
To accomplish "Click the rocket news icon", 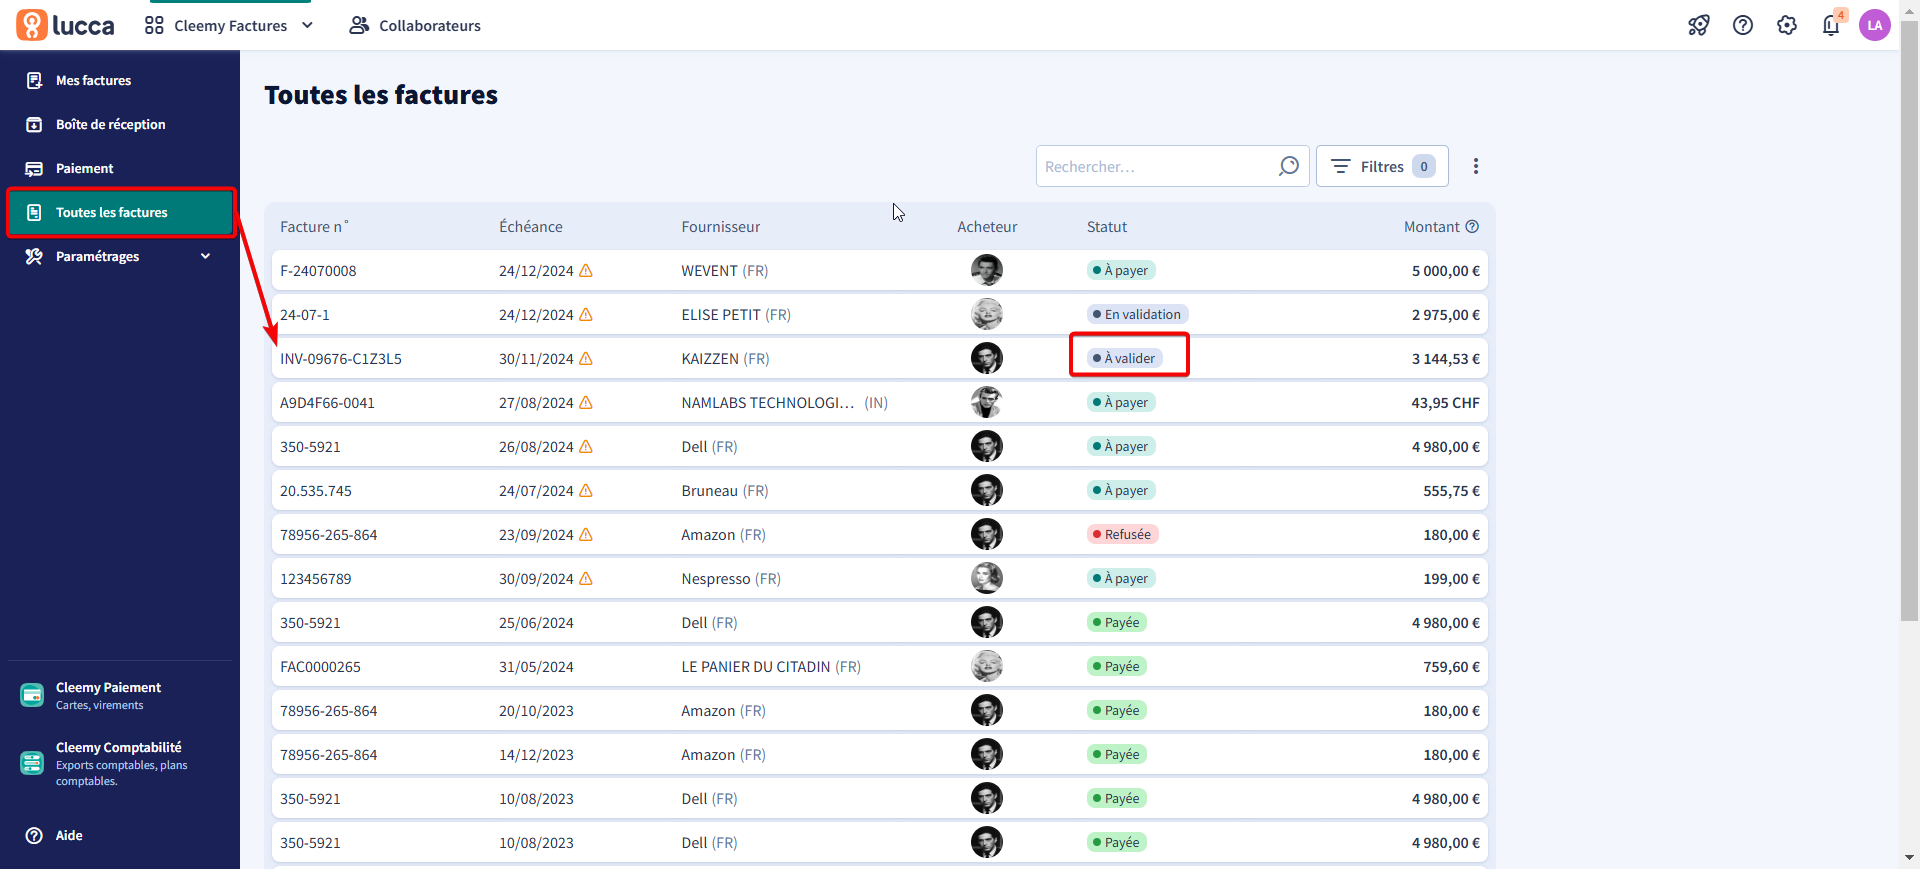I will [1698, 26].
